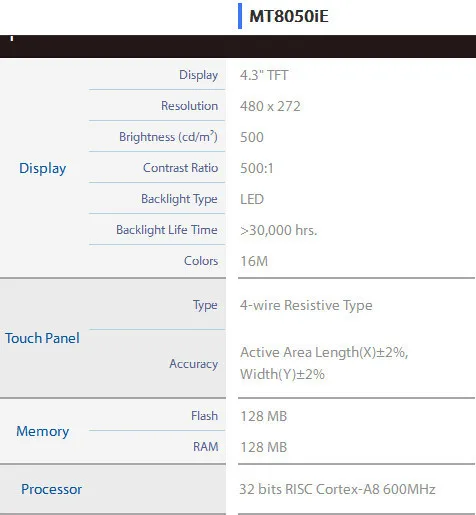Click the Backlight Life Time label
The image size is (476, 515).
[x=167, y=230]
